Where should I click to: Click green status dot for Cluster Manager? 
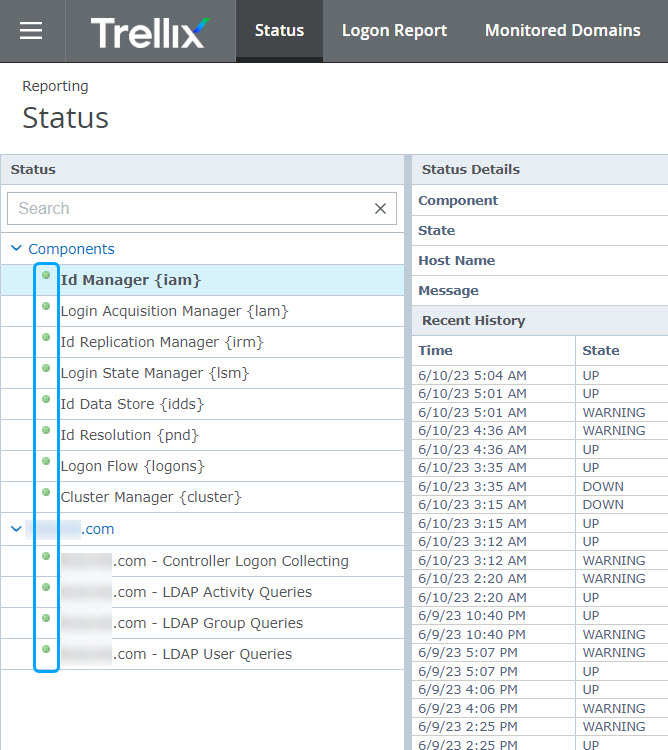pyautogui.click(x=46, y=492)
